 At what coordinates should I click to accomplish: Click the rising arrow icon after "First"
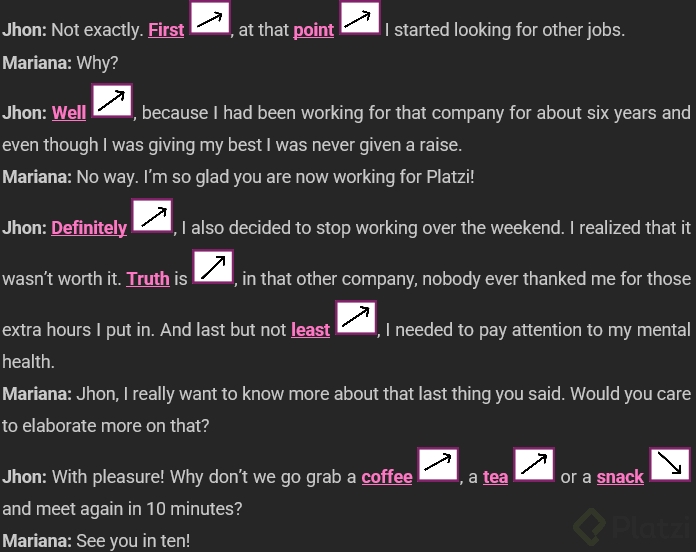point(210,18)
